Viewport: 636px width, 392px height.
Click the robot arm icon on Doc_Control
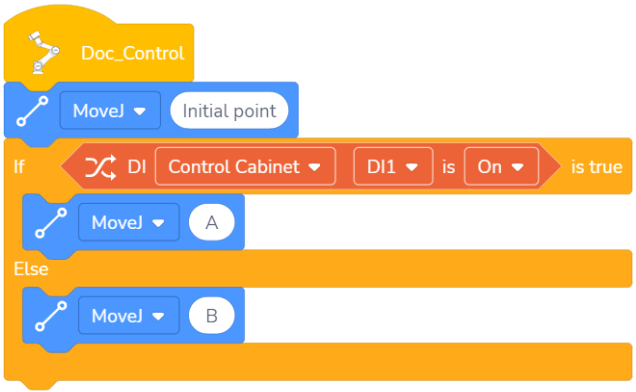(44, 52)
